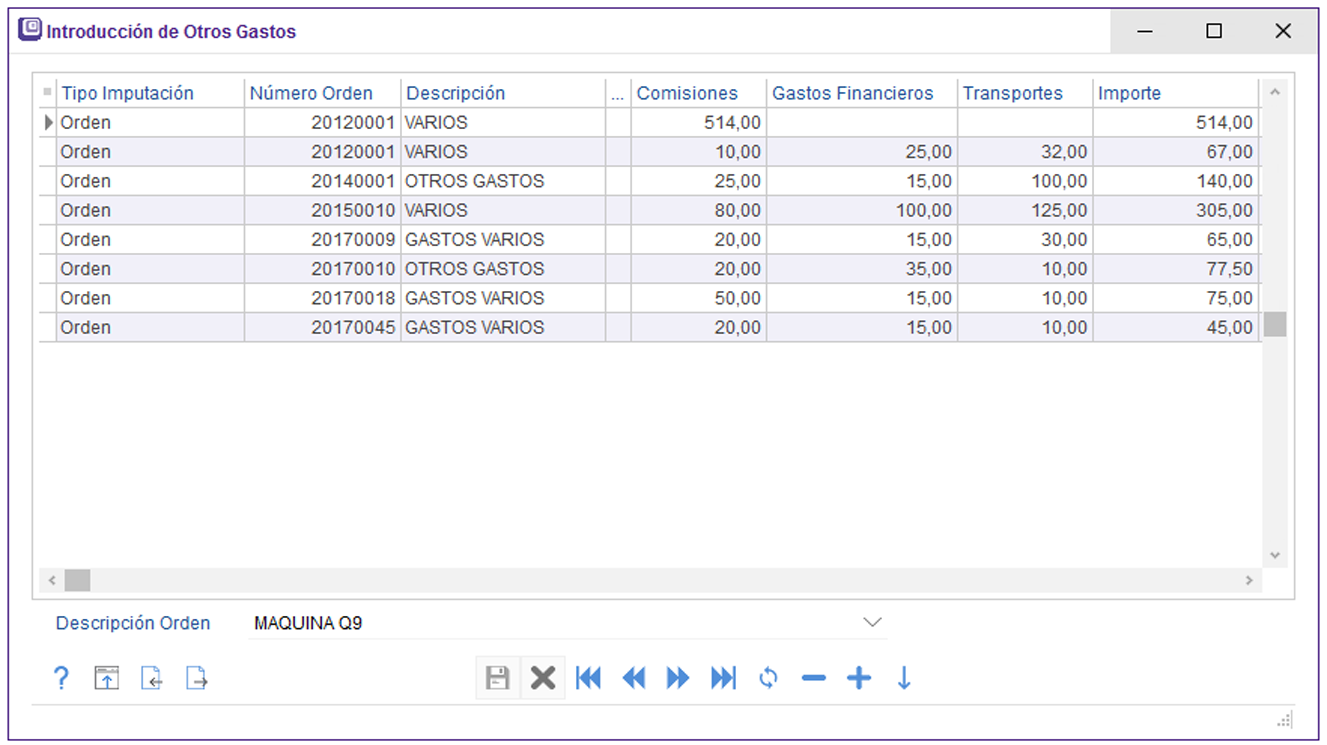Click the horizontal scrollbar right arrow
Screen dimensions: 1327x745
[1249, 580]
